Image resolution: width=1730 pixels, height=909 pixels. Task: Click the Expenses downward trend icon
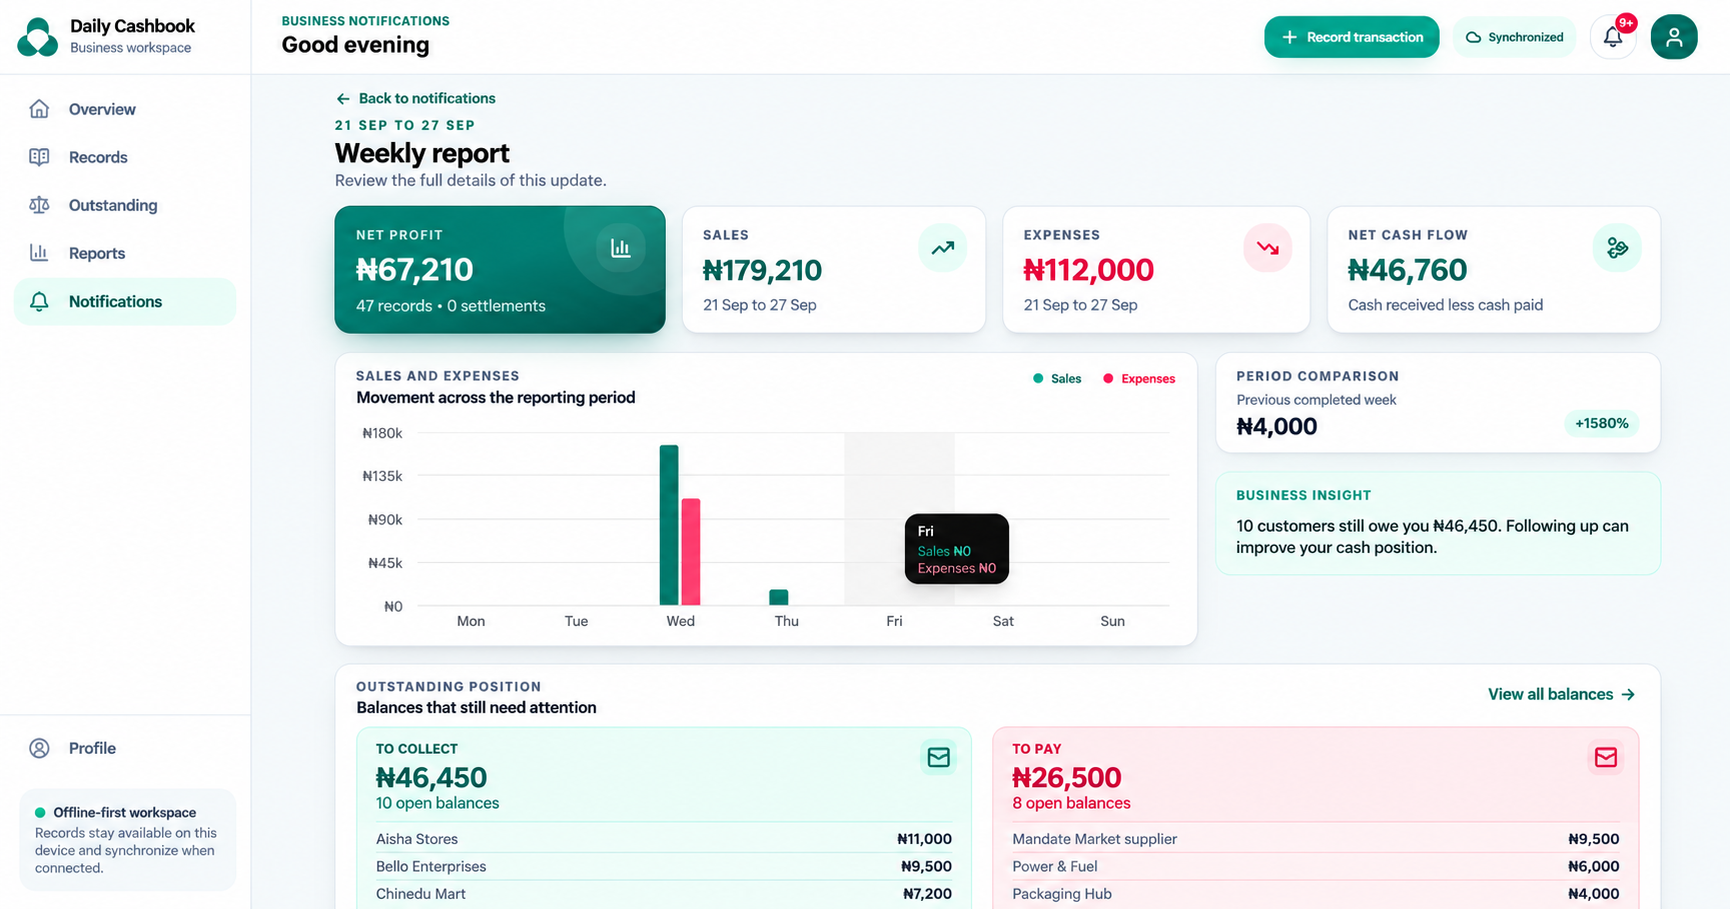click(1267, 248)
